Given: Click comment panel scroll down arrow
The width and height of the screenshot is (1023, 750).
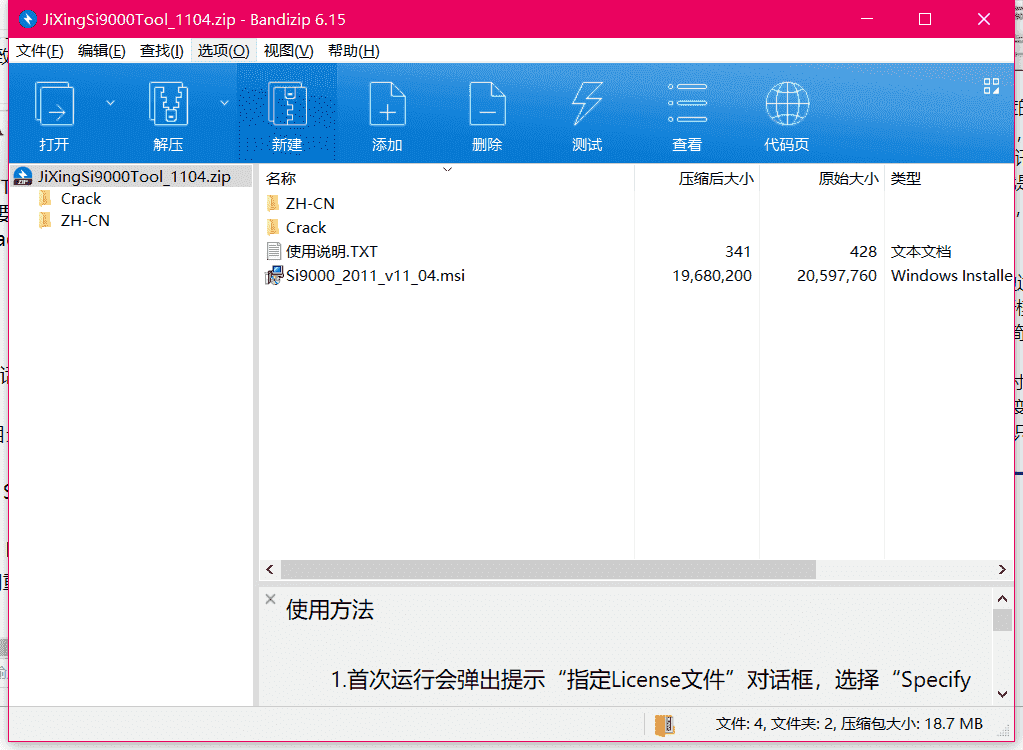Looking at the screenshot, I should pos(1002,695).
